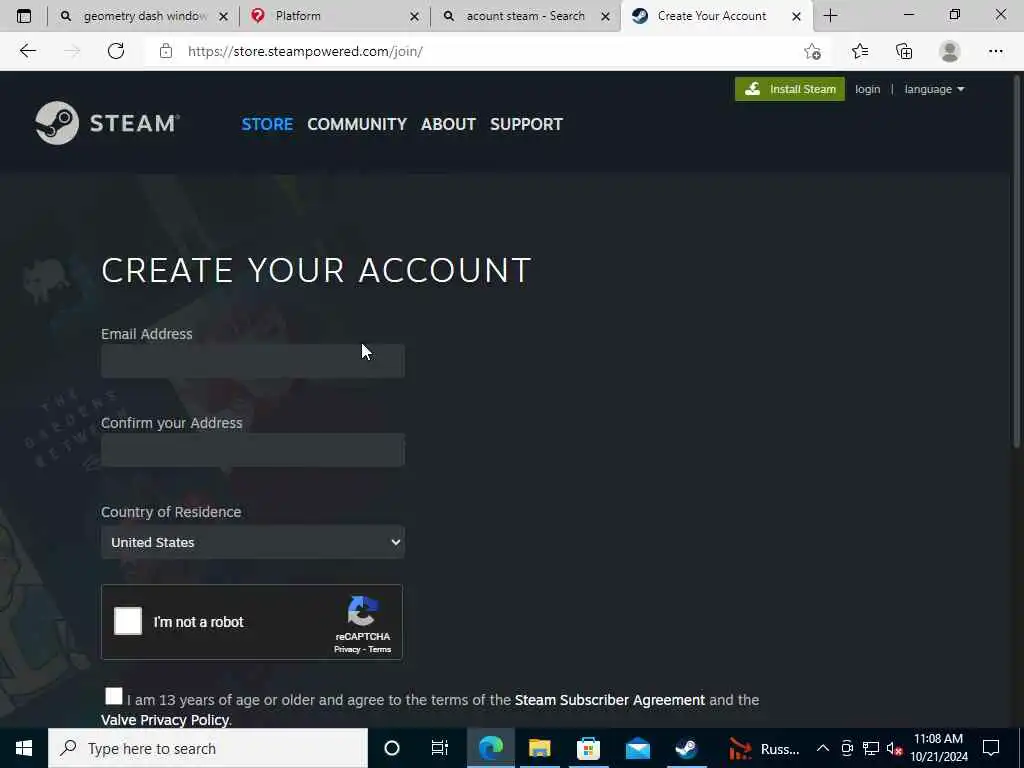The image size is (1024, 768).
Task: Click the Email Address input field
Action: (253, 361)
